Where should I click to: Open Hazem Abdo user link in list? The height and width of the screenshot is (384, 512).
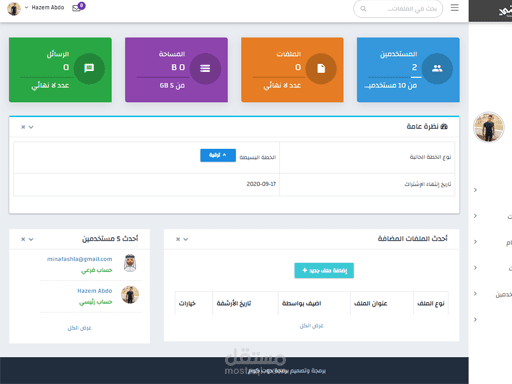tap(95, 291)
